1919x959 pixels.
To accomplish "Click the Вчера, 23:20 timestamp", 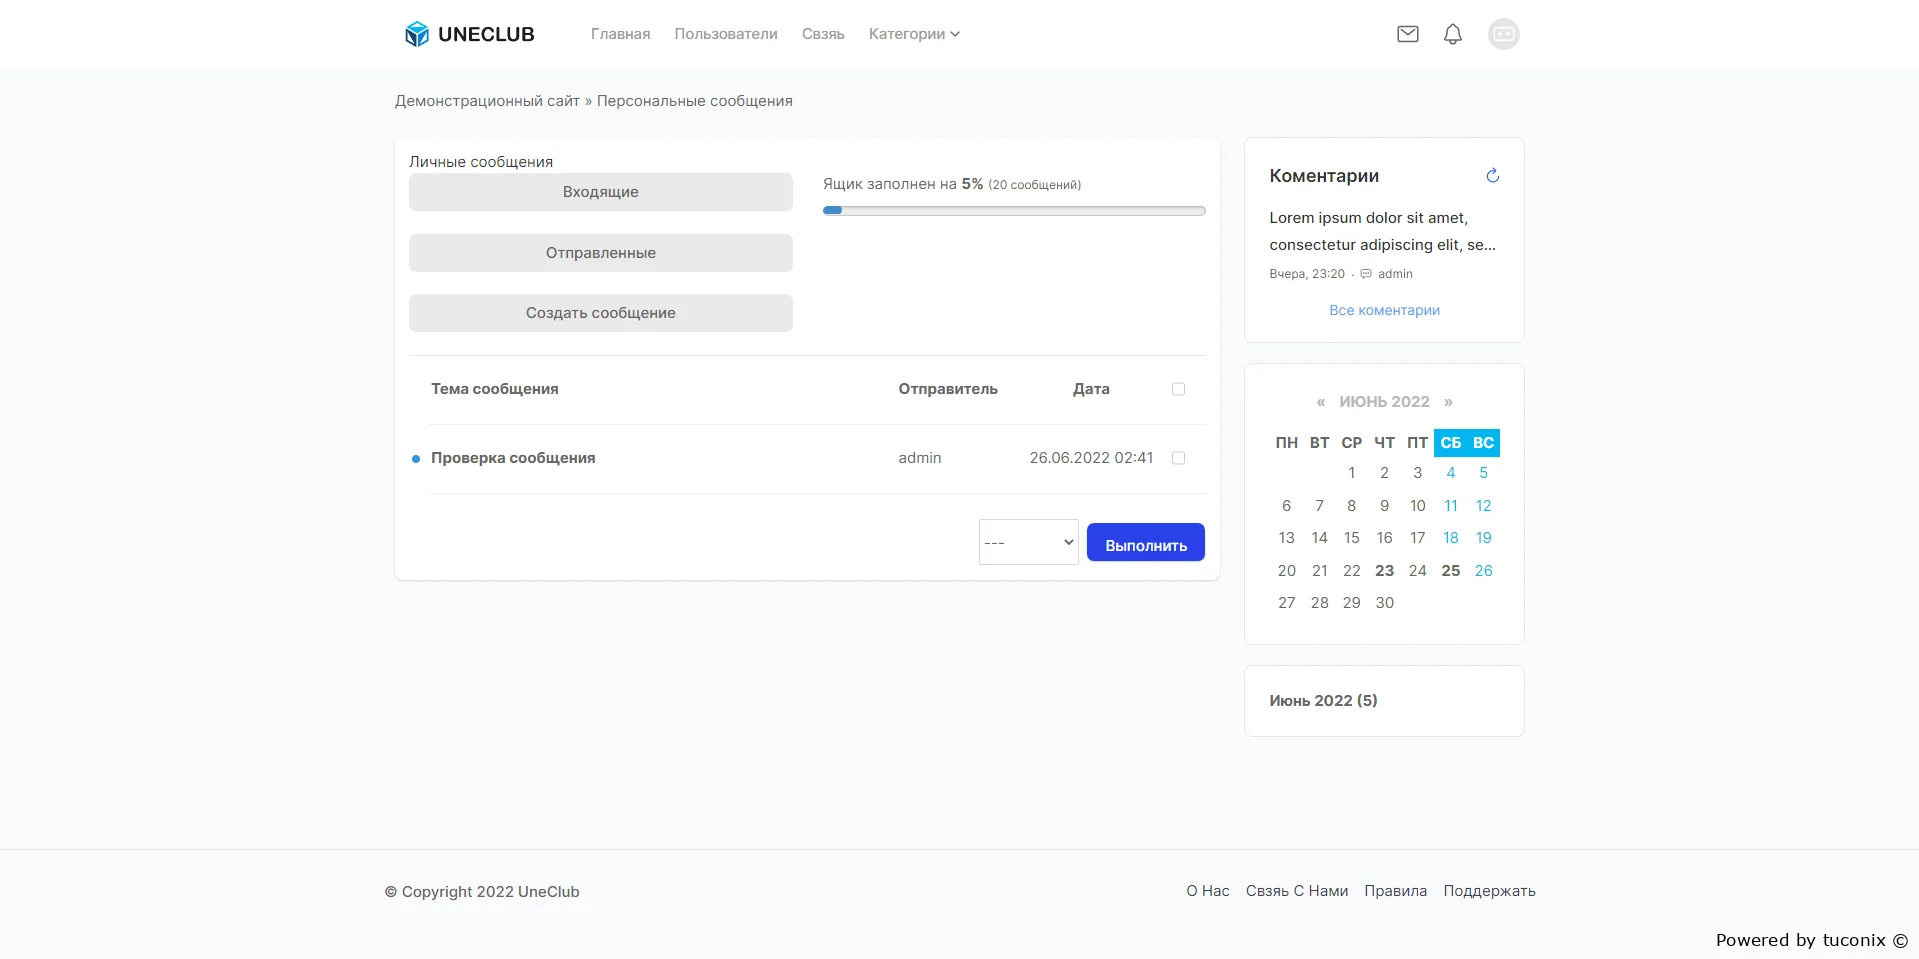I will pyautogui.click(x=1307, y=274).
